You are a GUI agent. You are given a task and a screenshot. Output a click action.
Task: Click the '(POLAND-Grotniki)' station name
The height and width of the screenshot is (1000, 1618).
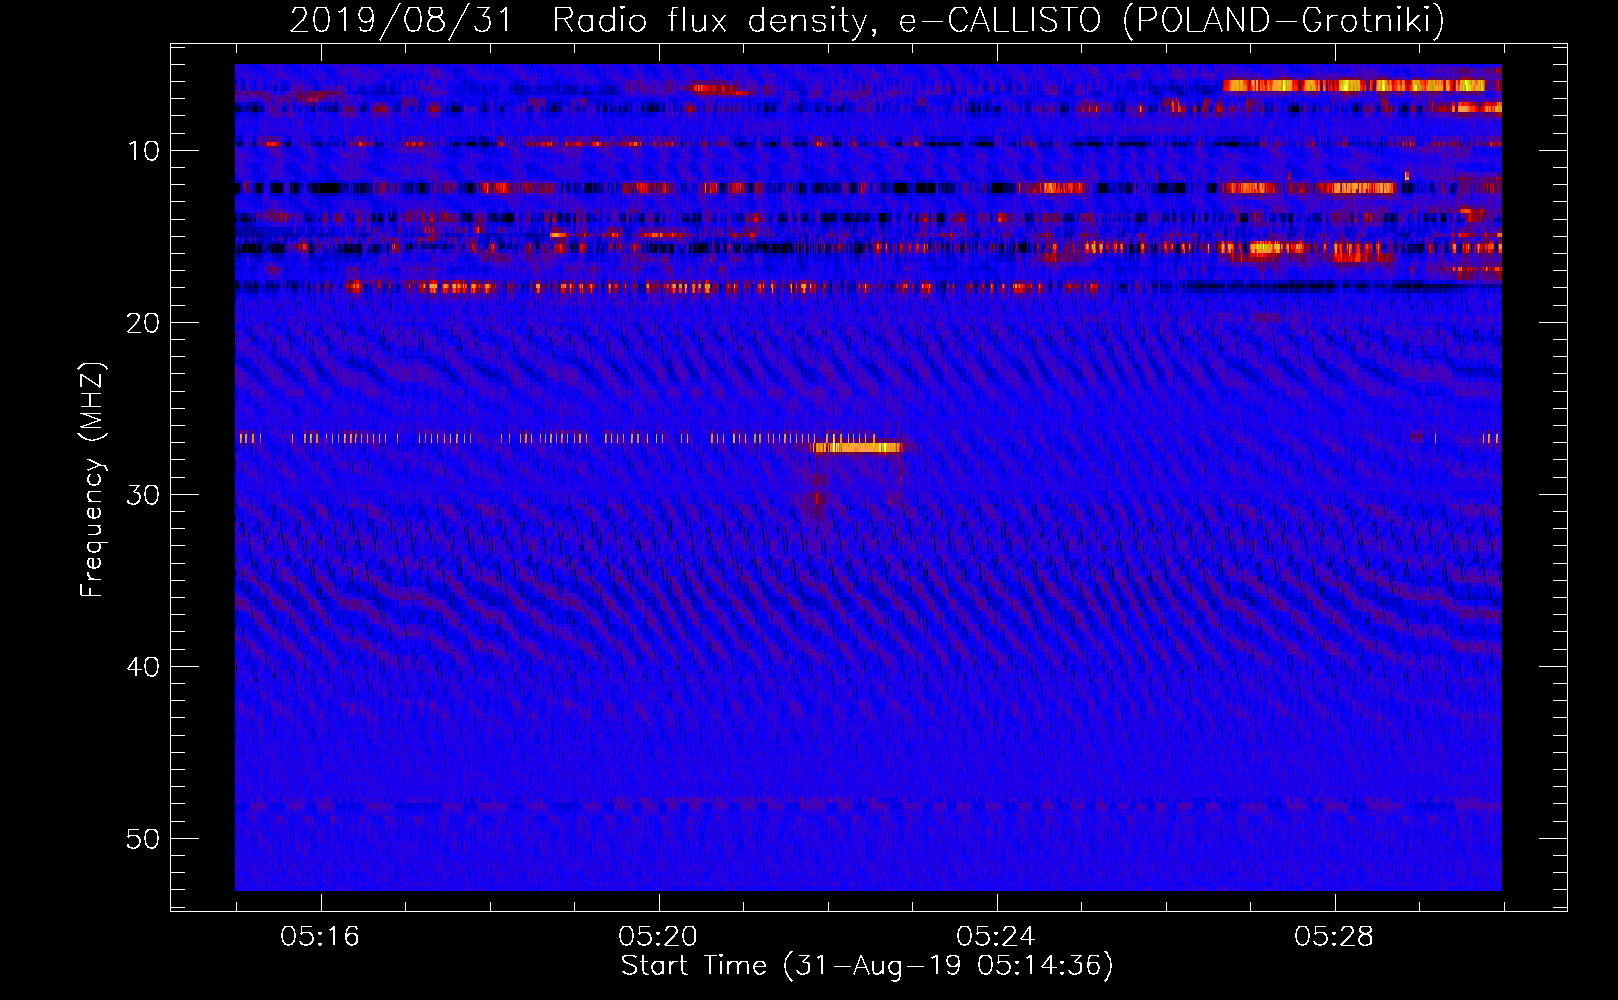1284,20
